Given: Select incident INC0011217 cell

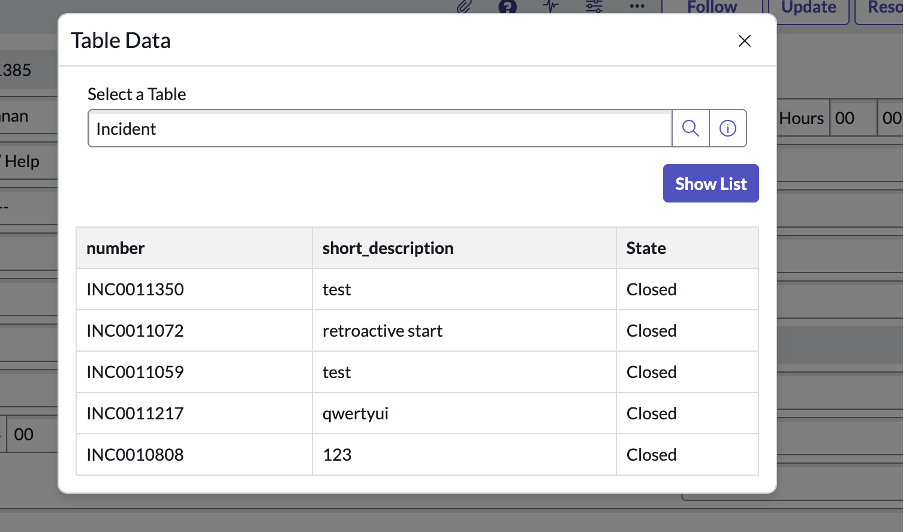Looking at the screenshot, I should click(194, 413).
